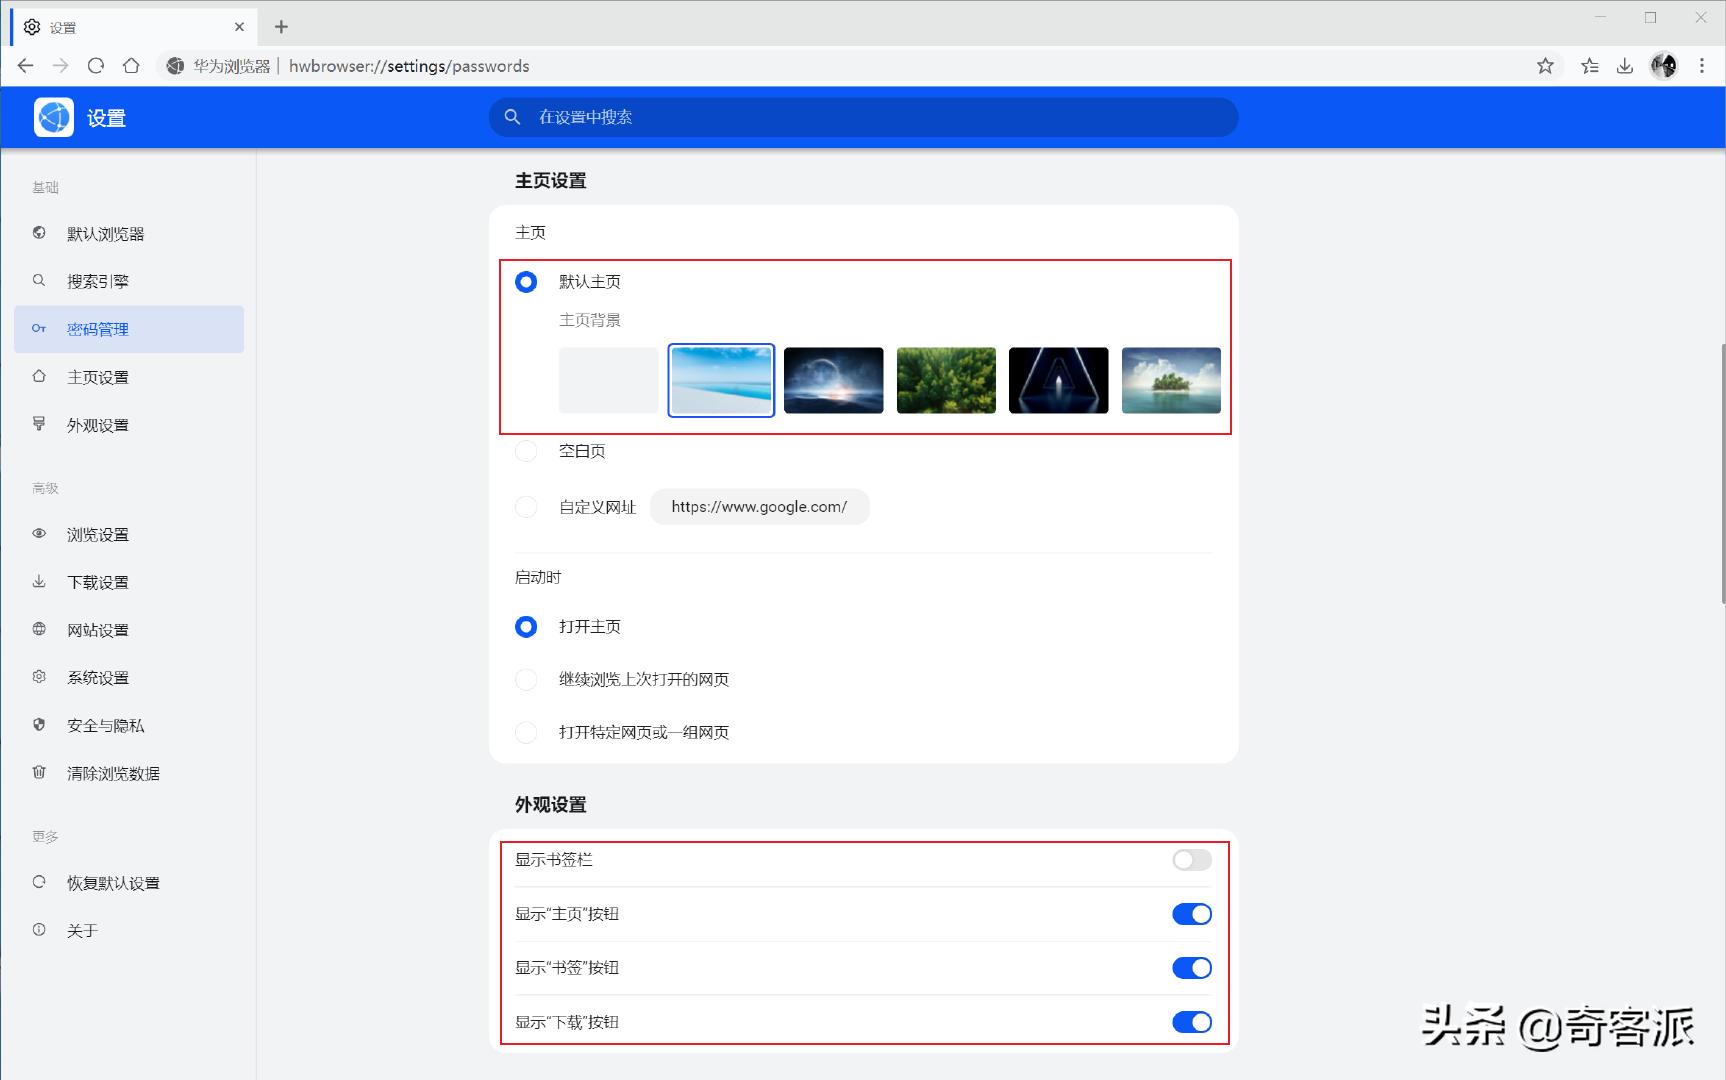
Task: Click the browser reload icon
Action: coord(96,66)
